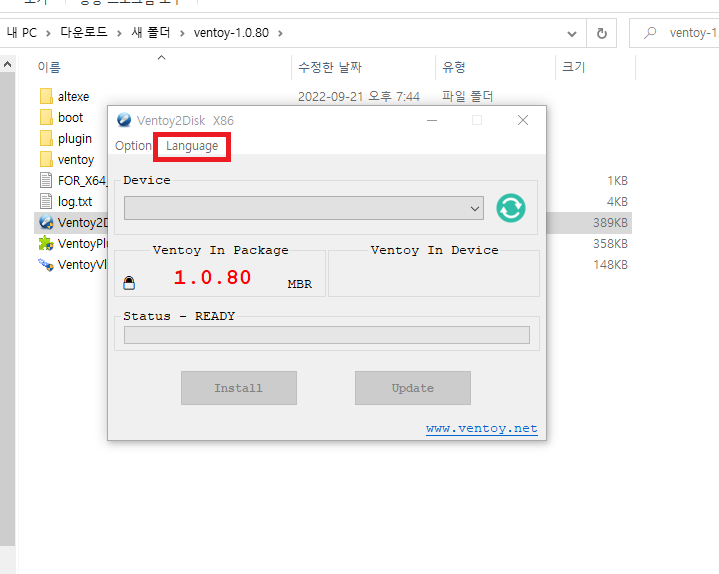Navigate to 내 PC in breadcrumb
Screen dimensions: 719x574
click(22, 33)
